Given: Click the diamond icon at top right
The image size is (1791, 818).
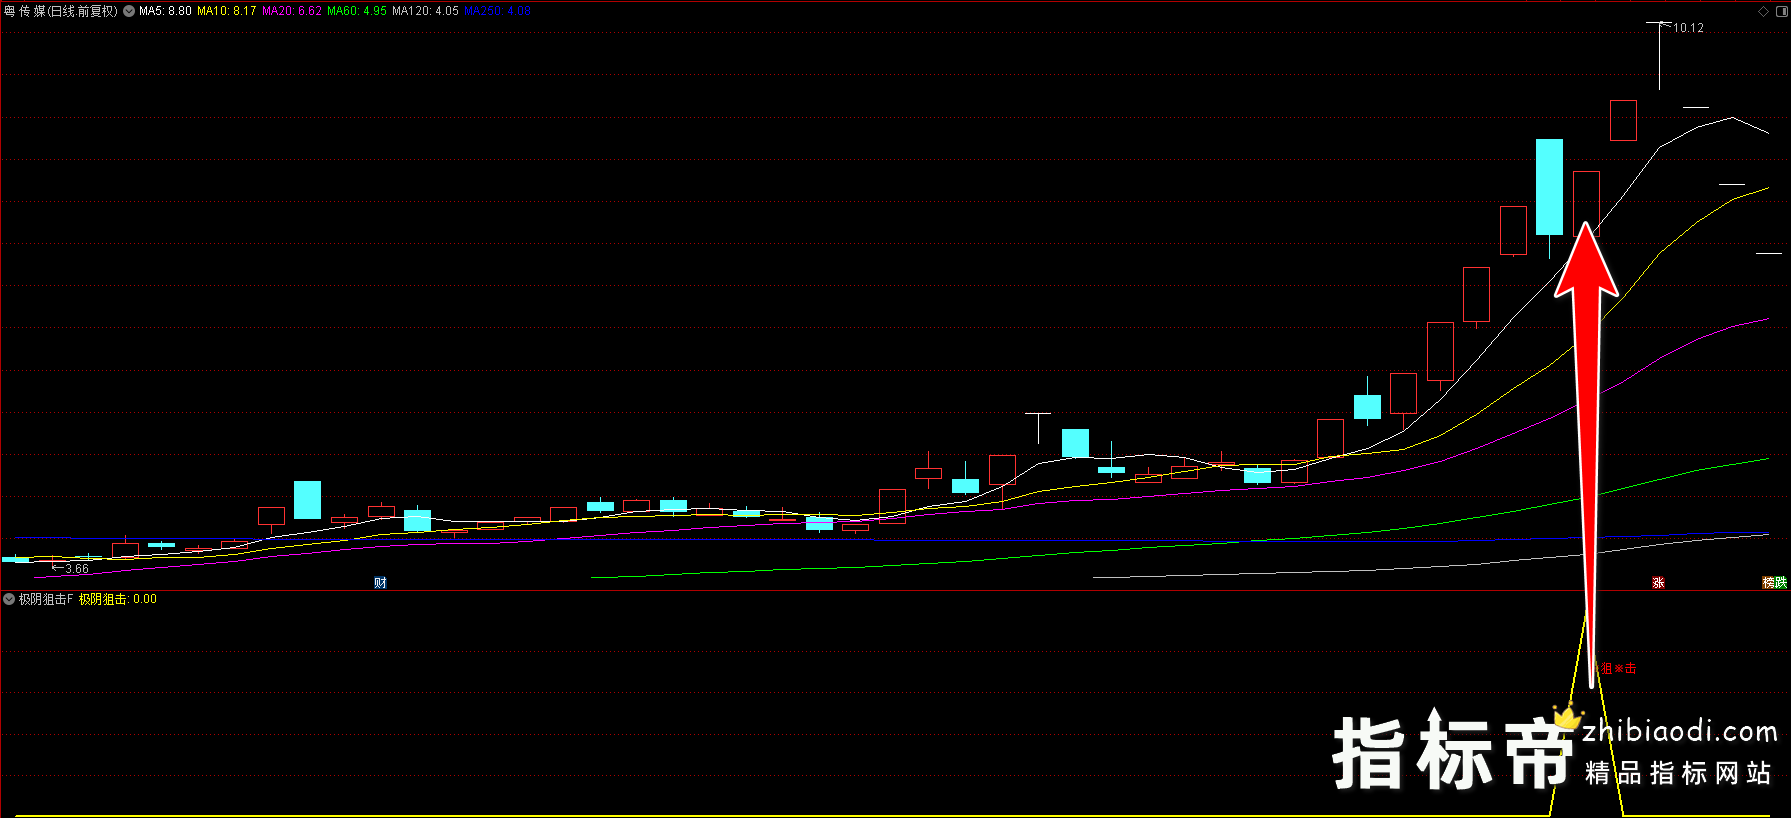Looking at the screenshot, I should point(1763,11).
